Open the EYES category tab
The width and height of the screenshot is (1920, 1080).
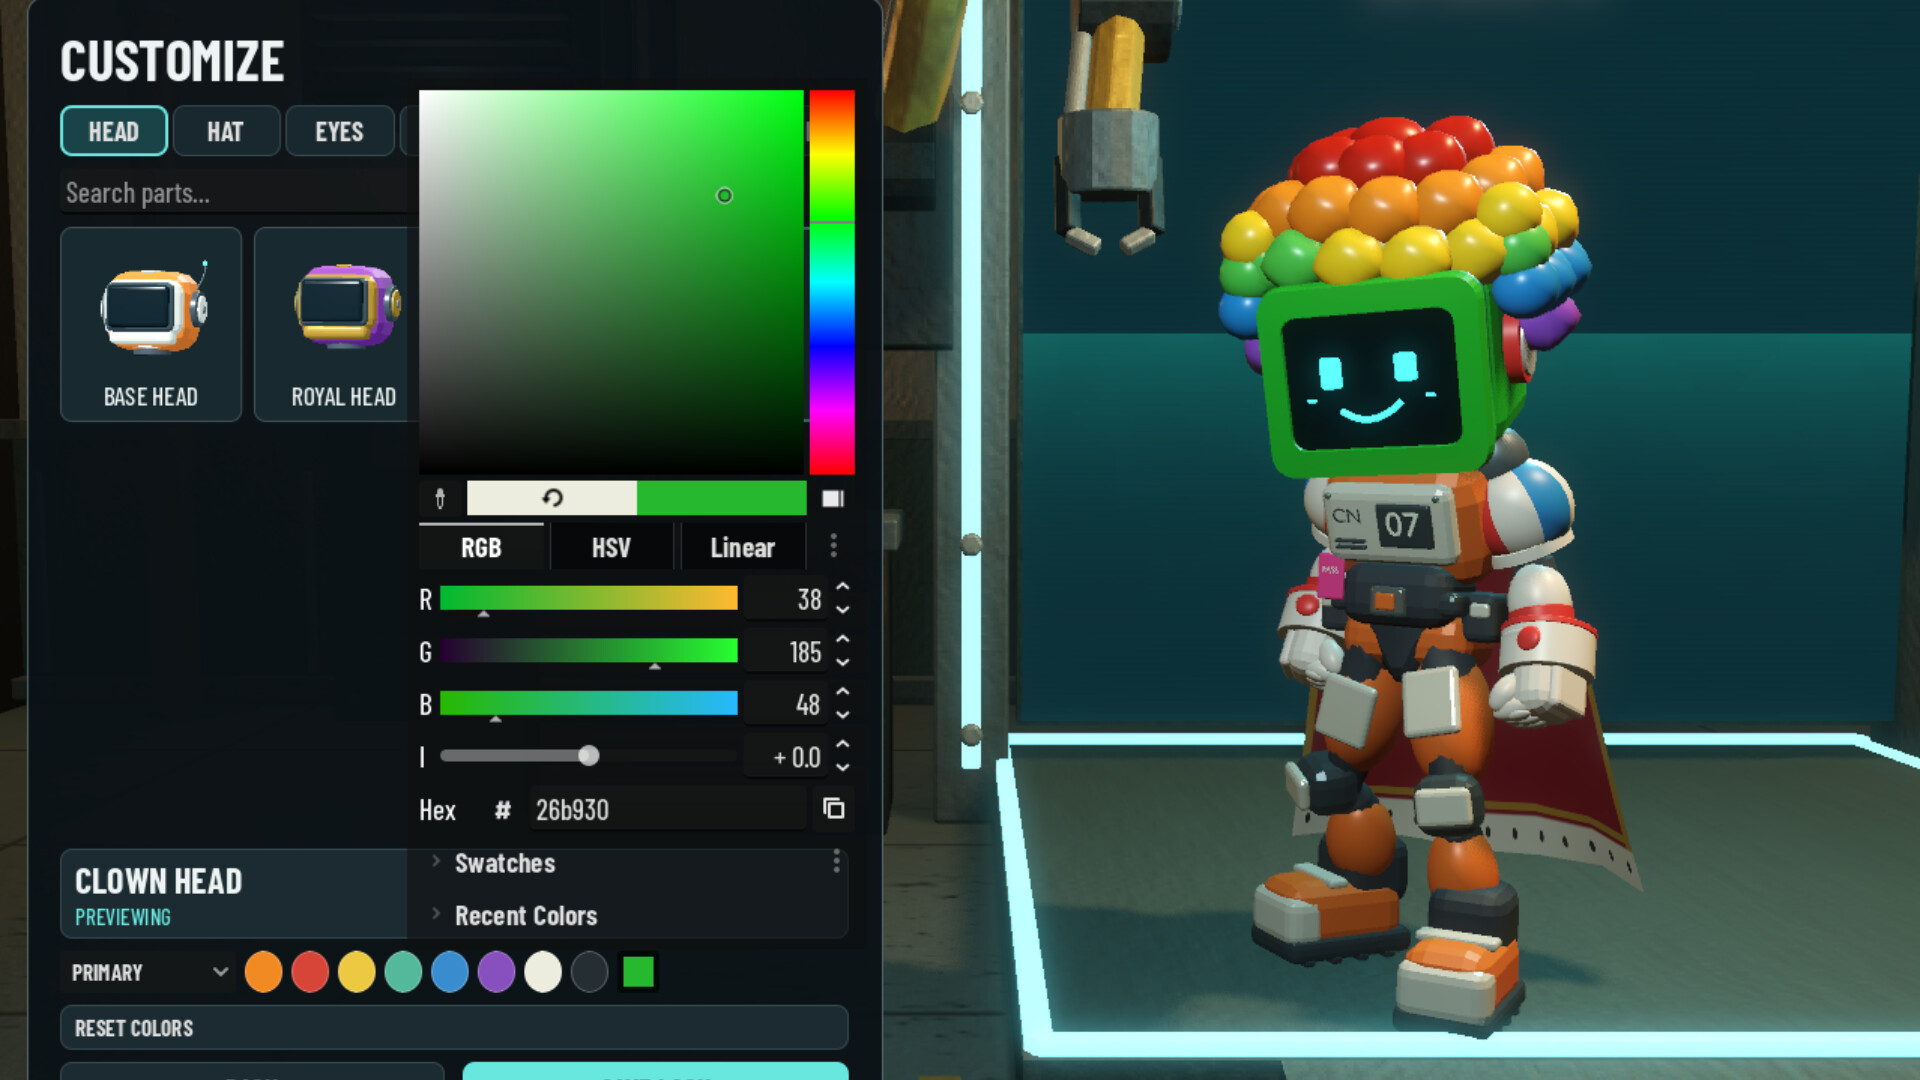click(x=339, y=131)
